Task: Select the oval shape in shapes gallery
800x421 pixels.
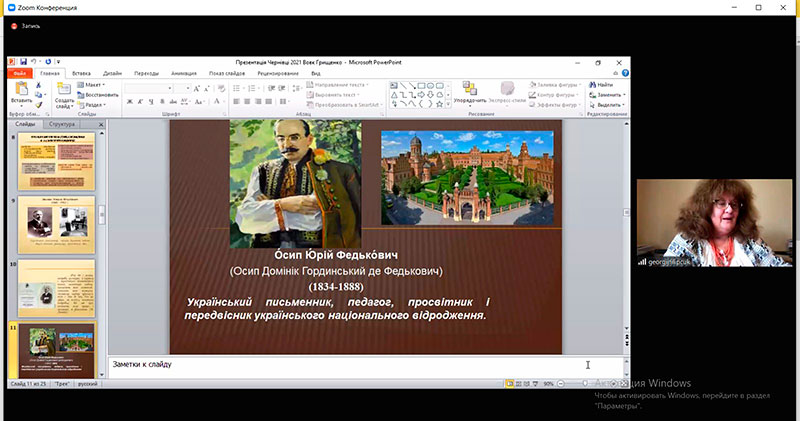Action: (x=431, y=86)
